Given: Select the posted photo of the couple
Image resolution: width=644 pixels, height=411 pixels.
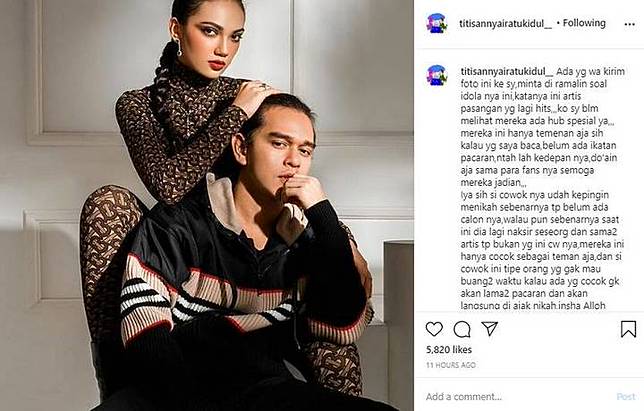Looking at the screenshot, I should 207,205.
